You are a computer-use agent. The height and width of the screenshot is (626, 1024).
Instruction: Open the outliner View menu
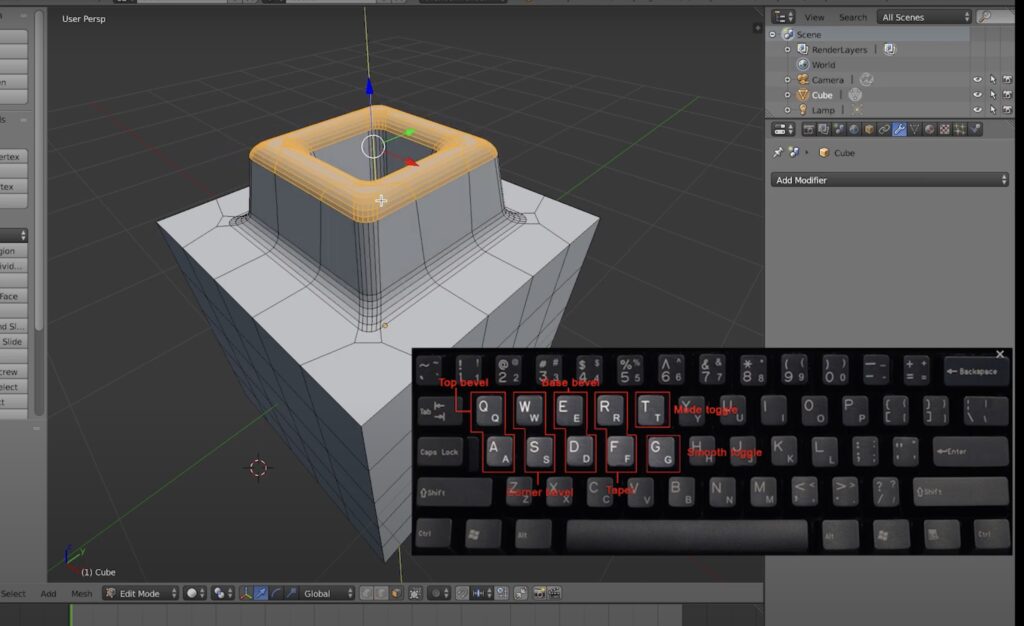[814, 18]
